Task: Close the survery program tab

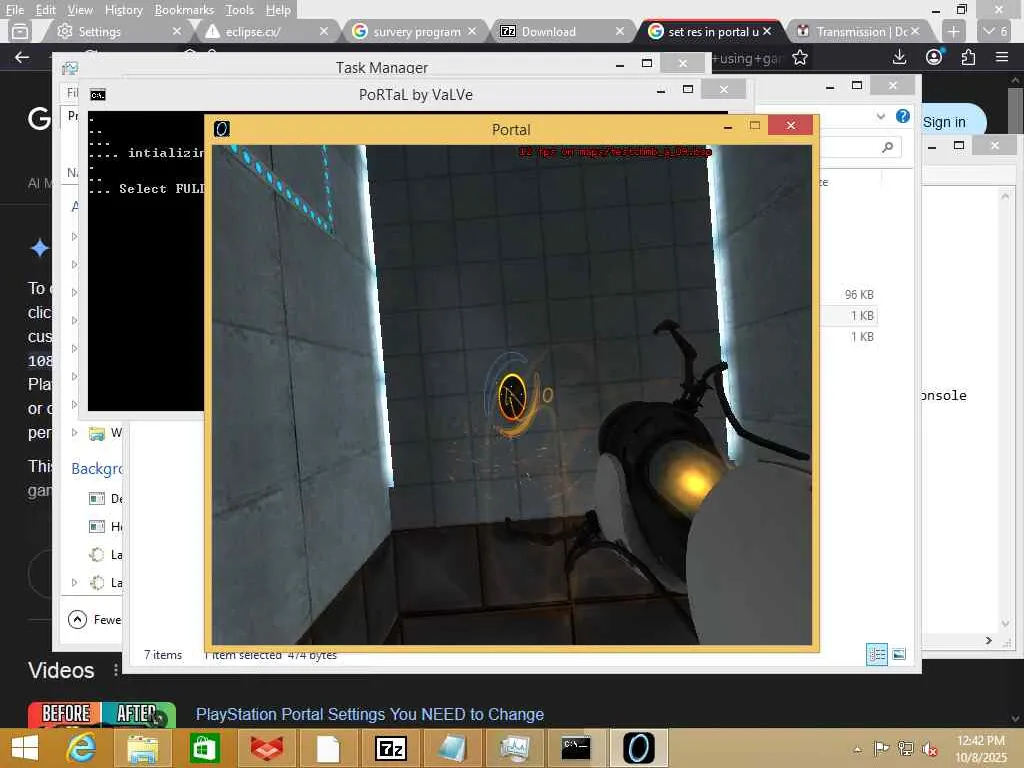Action: coord(472,31)
